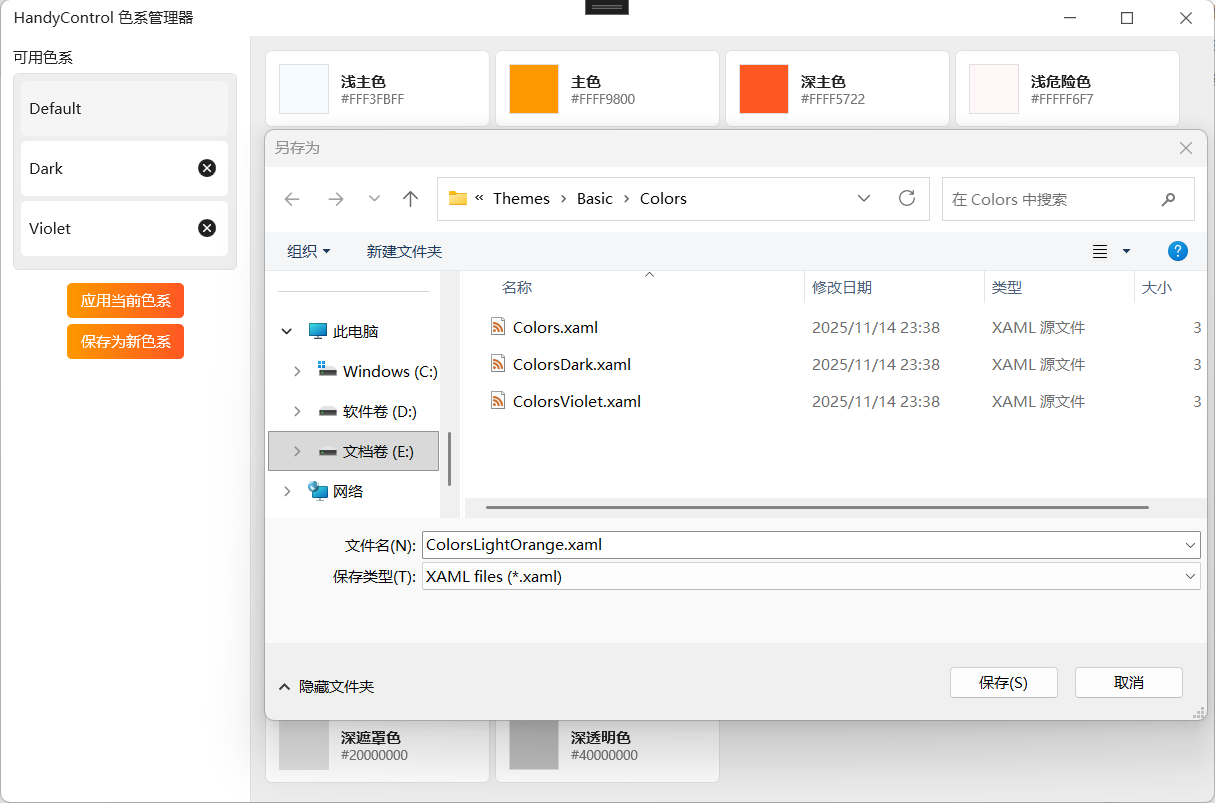
Task: Click the 浅危险色 color swatch
Action: click(994, 89)
